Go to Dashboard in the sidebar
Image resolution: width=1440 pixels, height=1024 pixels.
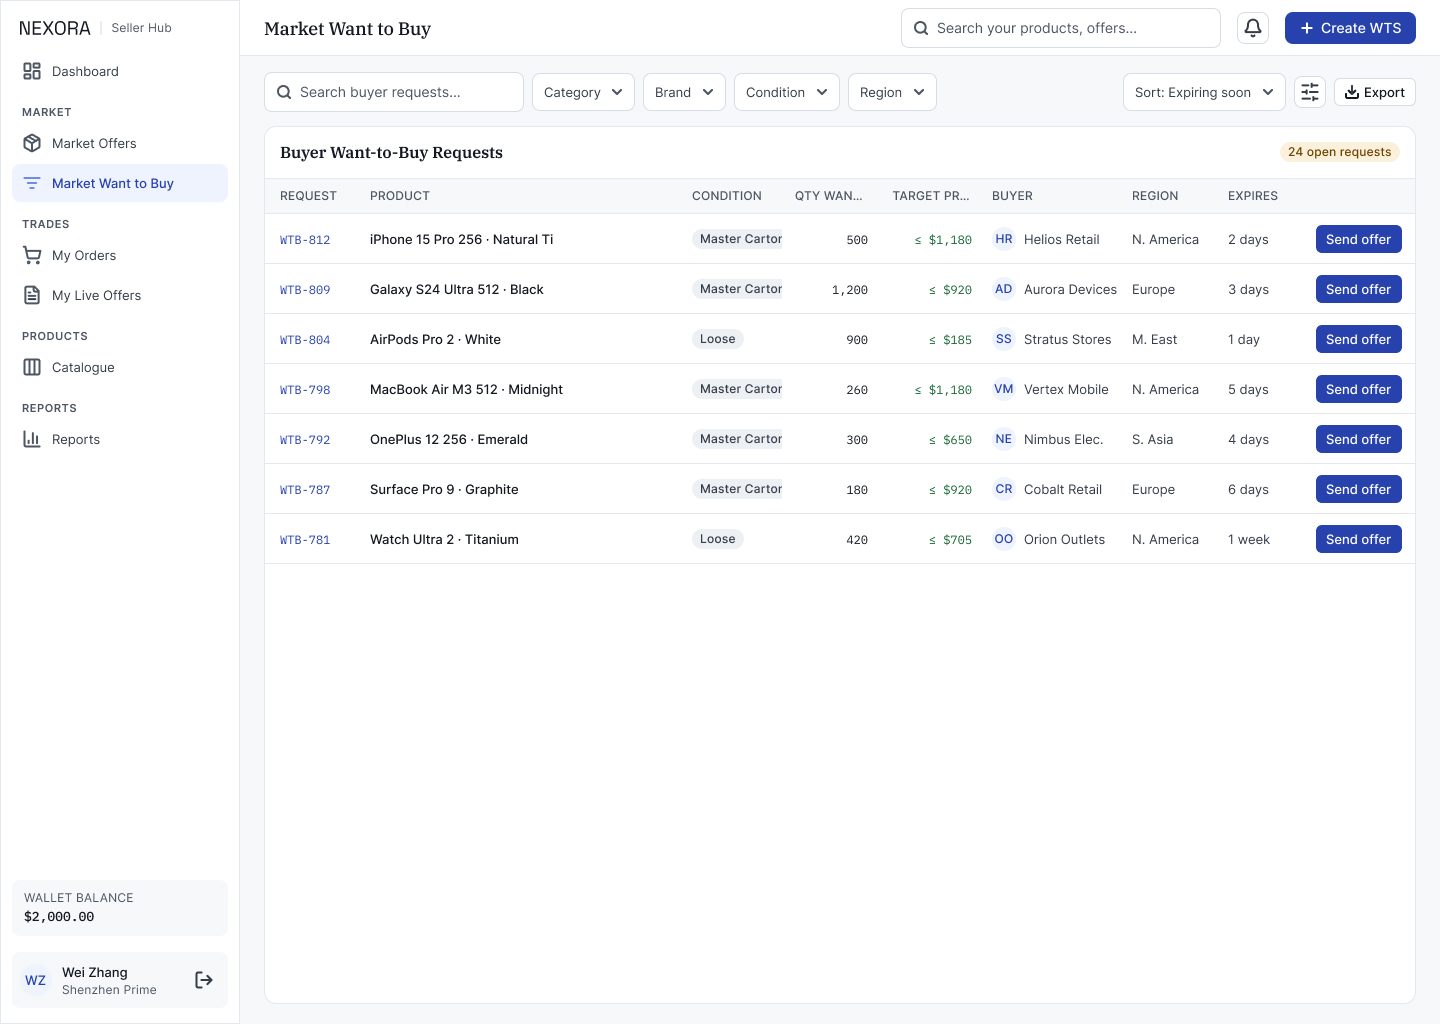(120, 71)
